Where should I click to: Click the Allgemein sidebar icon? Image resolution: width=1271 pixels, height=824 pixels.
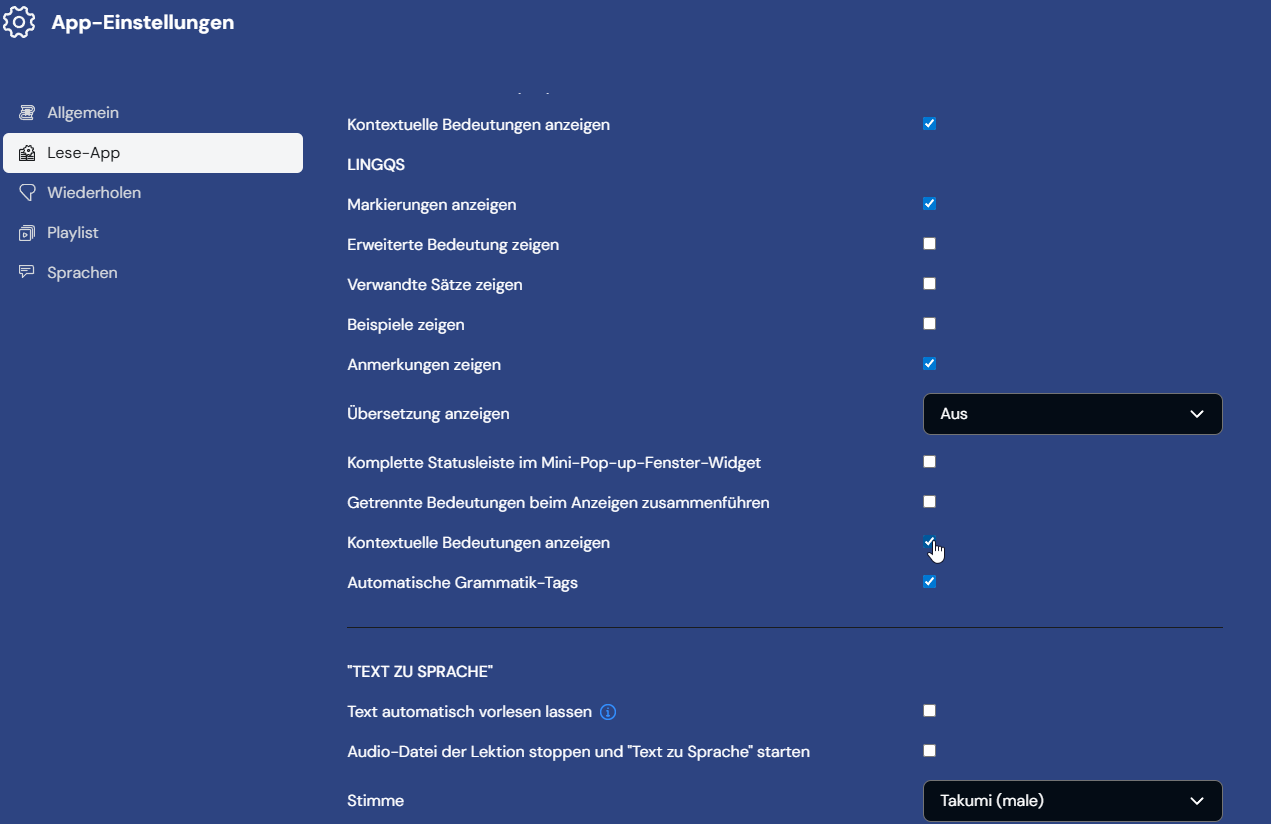[27, 113]
